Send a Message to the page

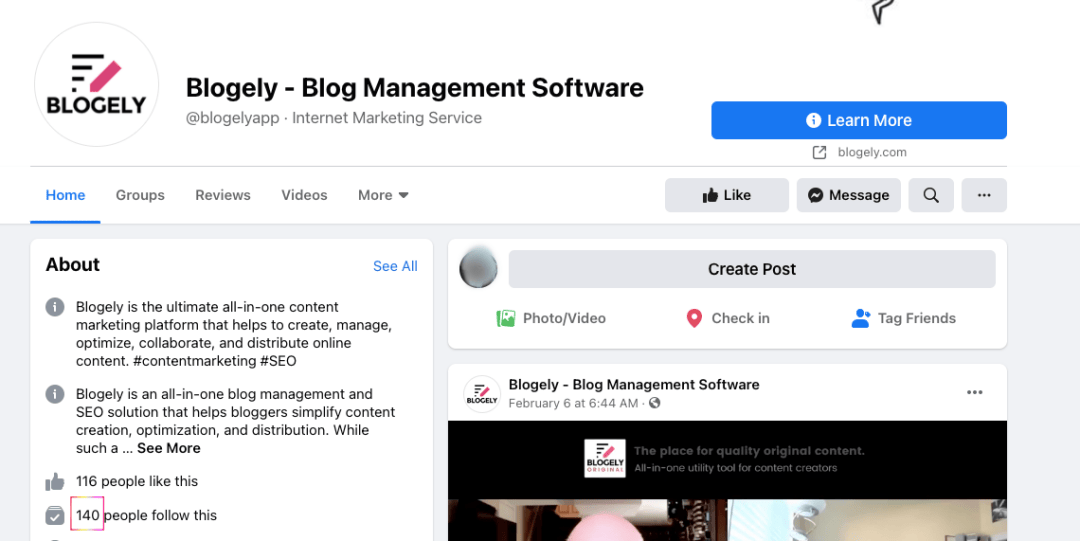click(x=849, y=195)
